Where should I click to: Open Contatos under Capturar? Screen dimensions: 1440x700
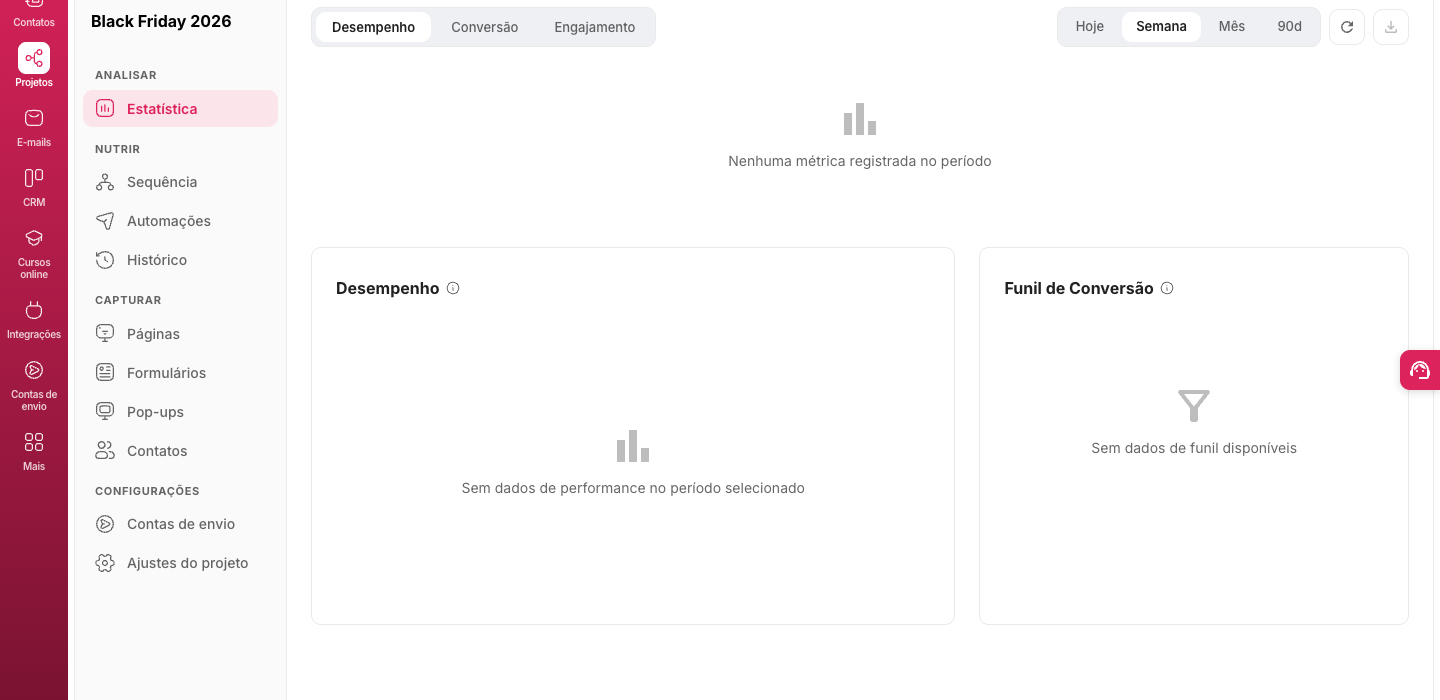pos(180,451)
